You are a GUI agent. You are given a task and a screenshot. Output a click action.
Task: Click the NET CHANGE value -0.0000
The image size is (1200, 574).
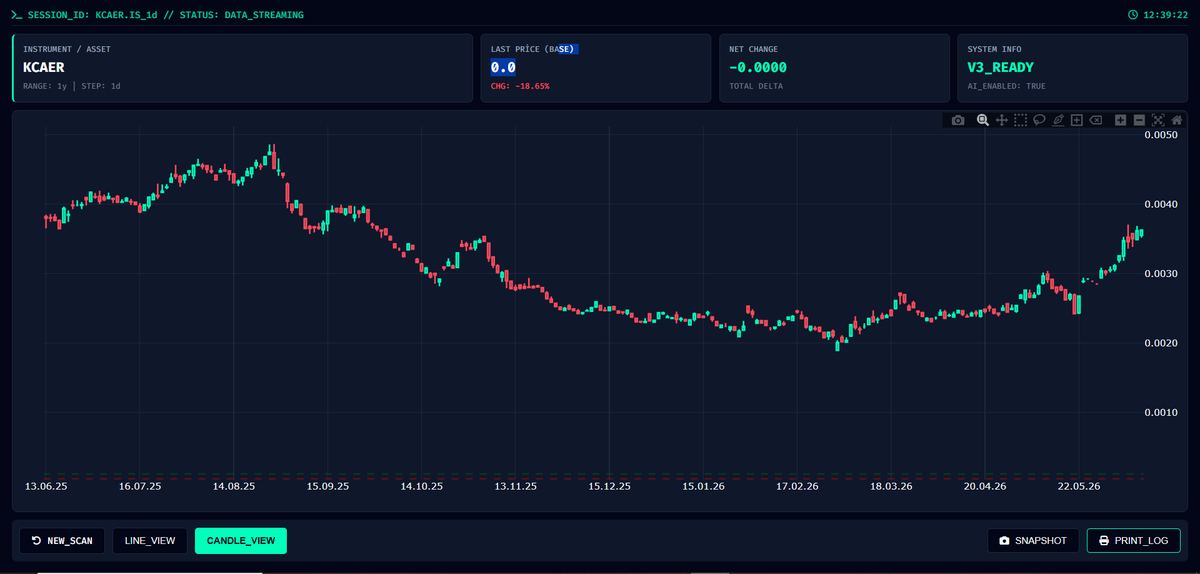point(757,67)
